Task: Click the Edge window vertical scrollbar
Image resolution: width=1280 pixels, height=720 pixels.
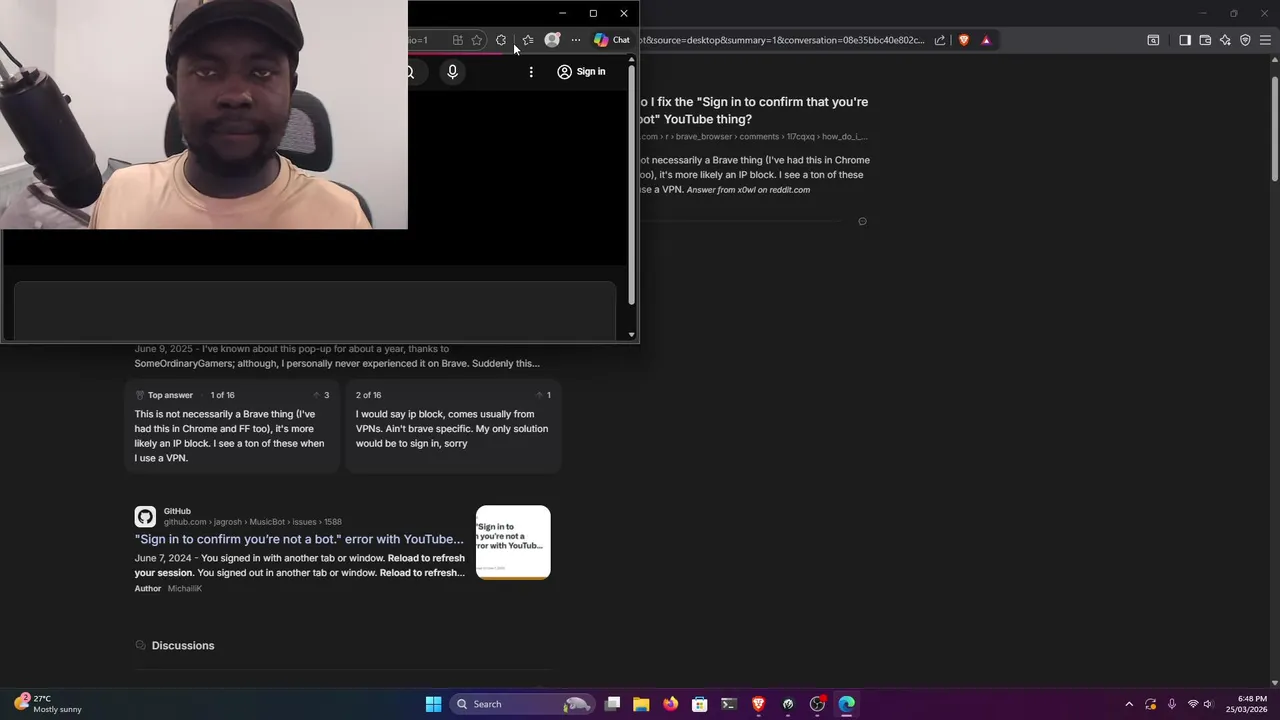Action: 632,186
